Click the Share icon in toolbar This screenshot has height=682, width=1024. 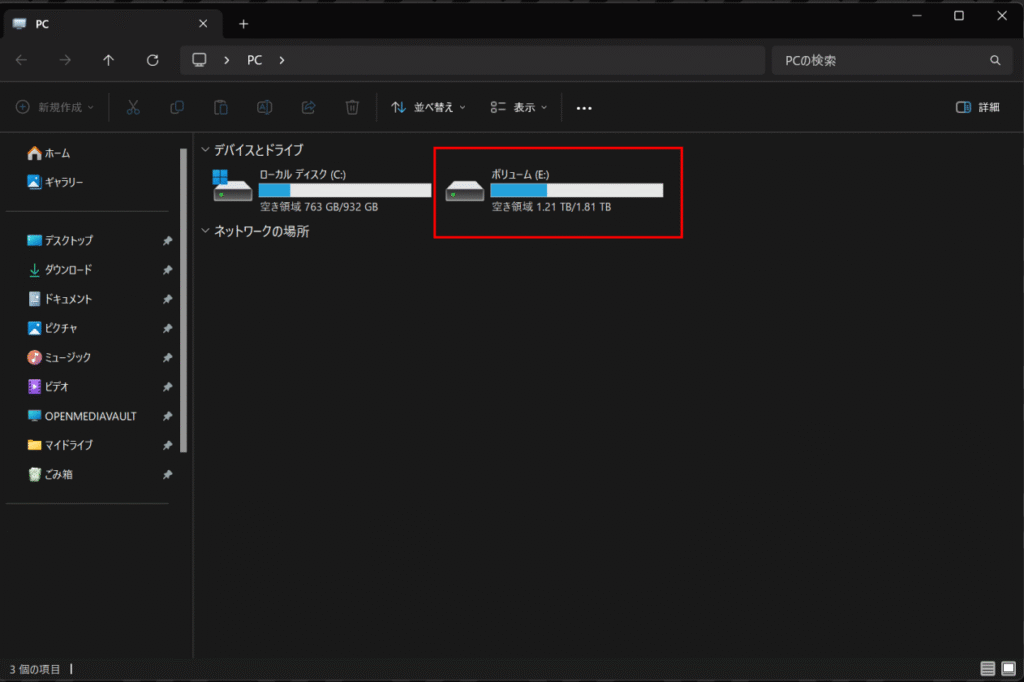coord(309,107)
